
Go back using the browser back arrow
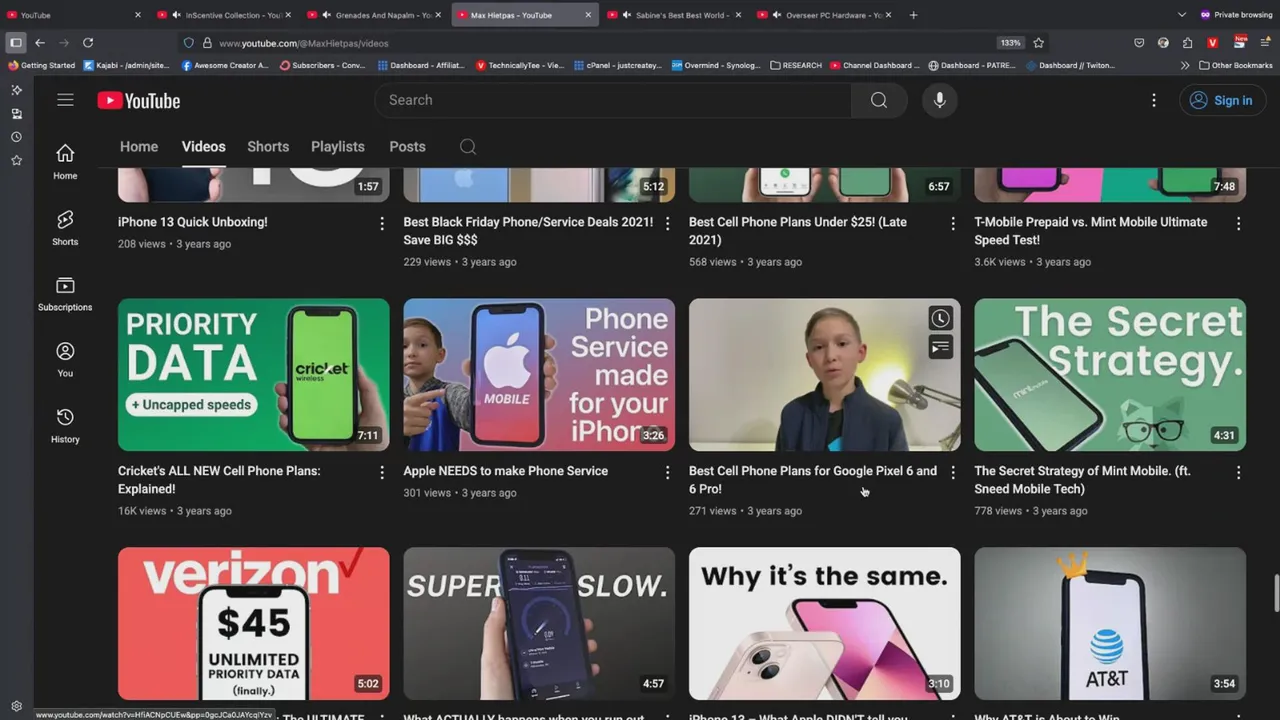point(40,43)
